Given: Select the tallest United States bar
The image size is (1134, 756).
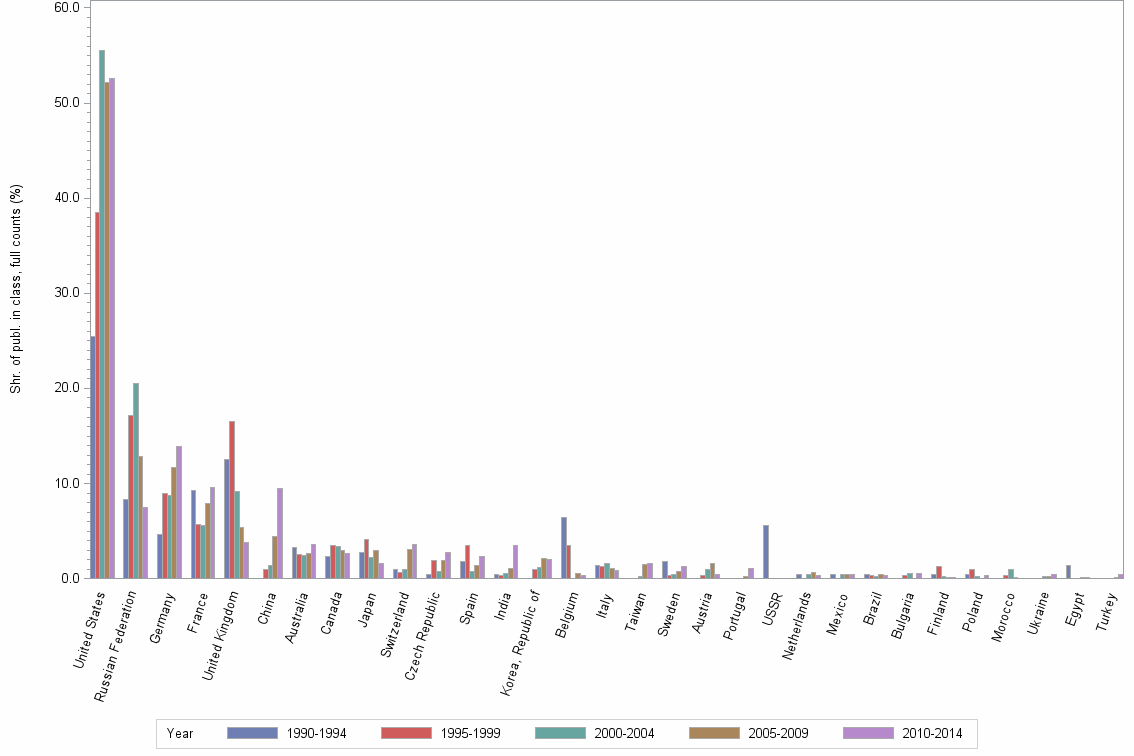Looking at the screenshot, I should [x=103, y=300].
